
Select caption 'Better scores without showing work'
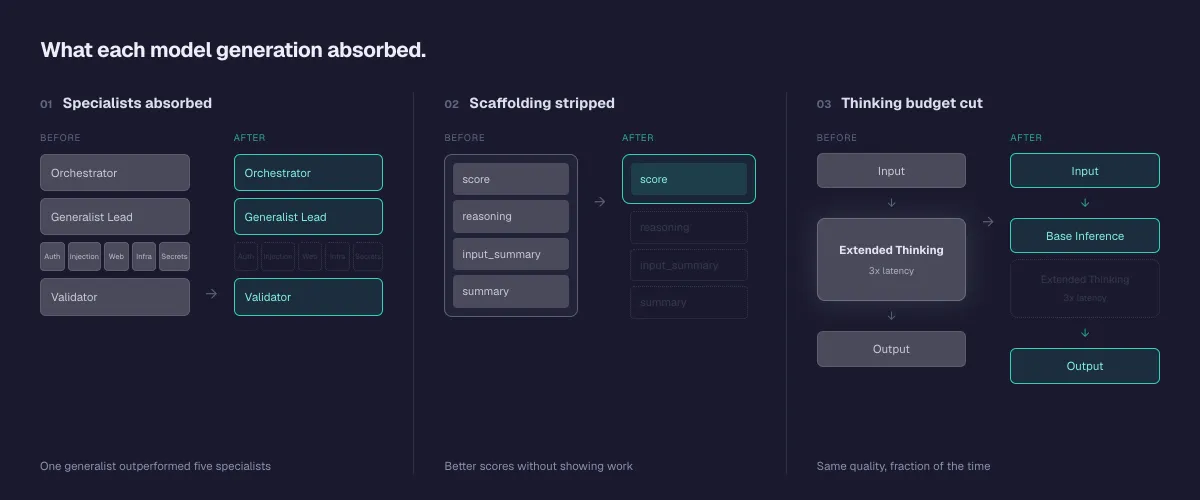538,466
